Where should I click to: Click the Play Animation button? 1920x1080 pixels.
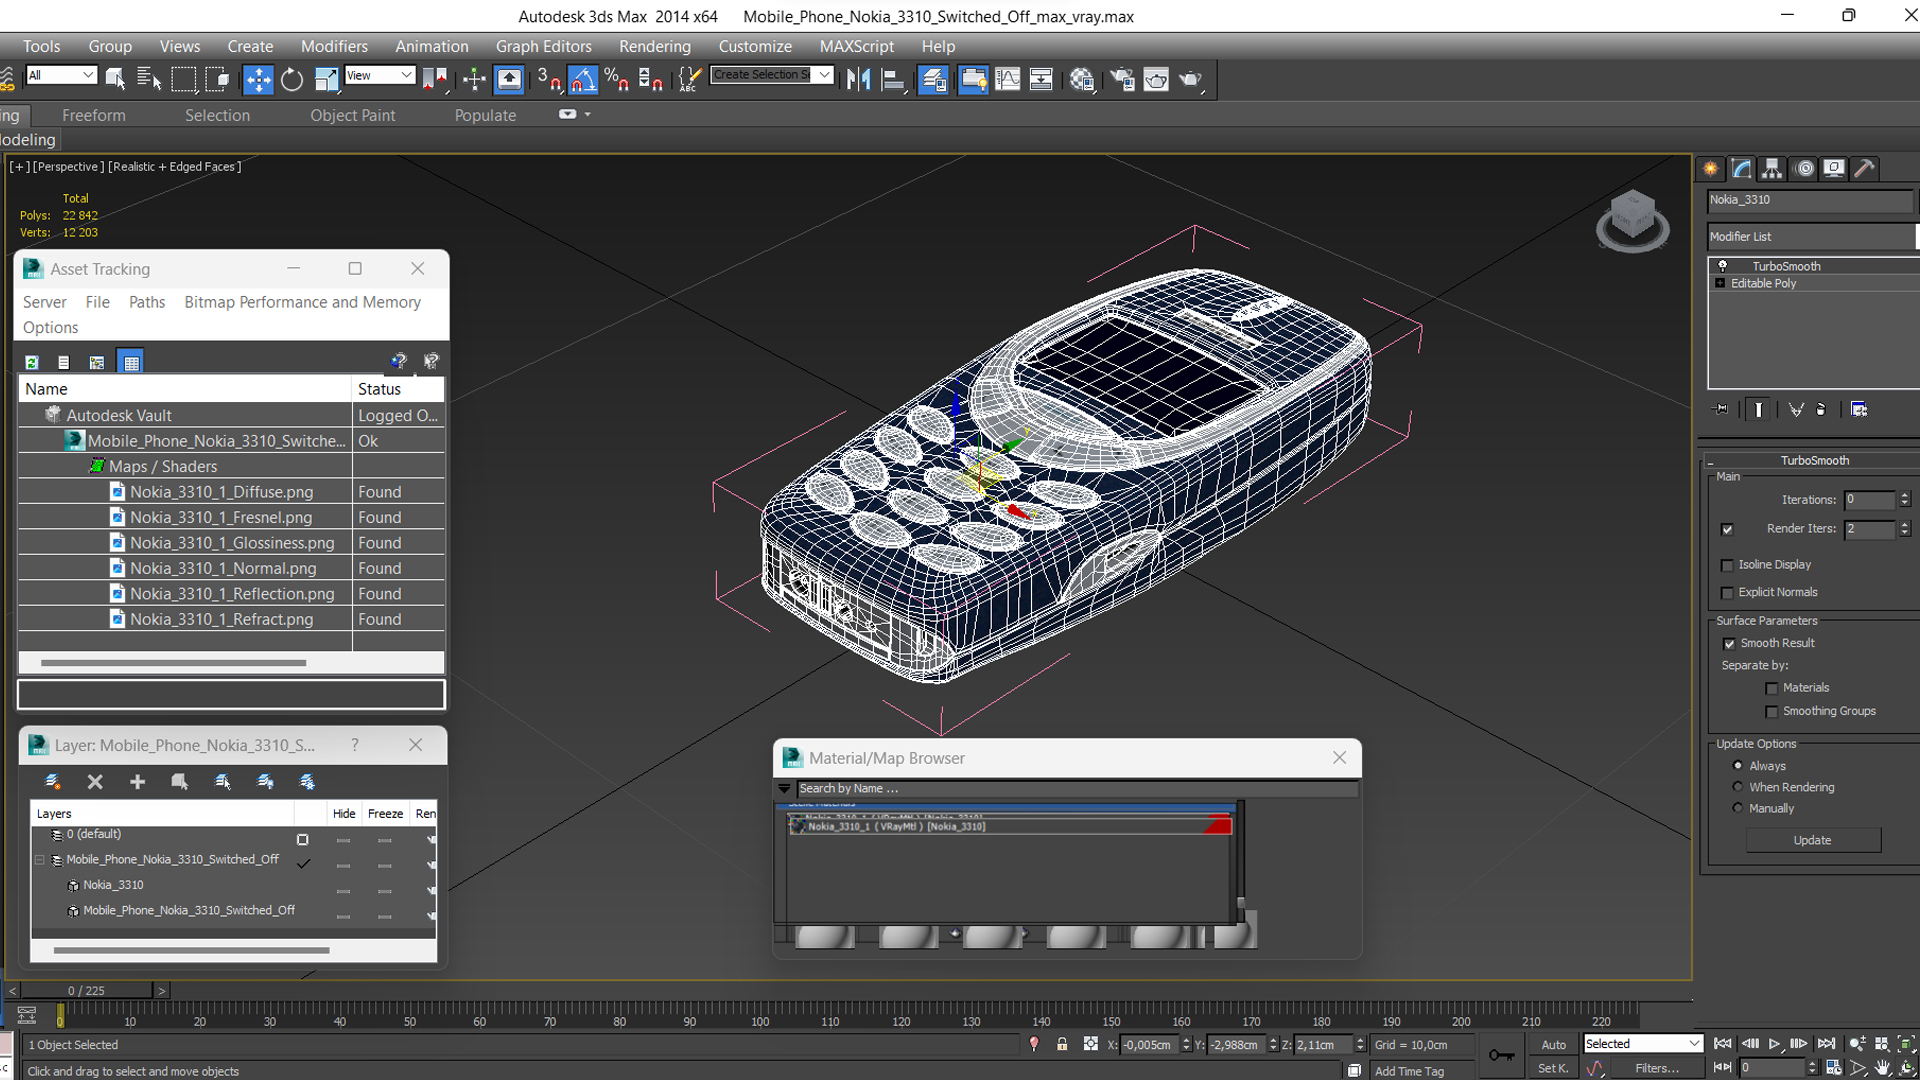1774,1044
